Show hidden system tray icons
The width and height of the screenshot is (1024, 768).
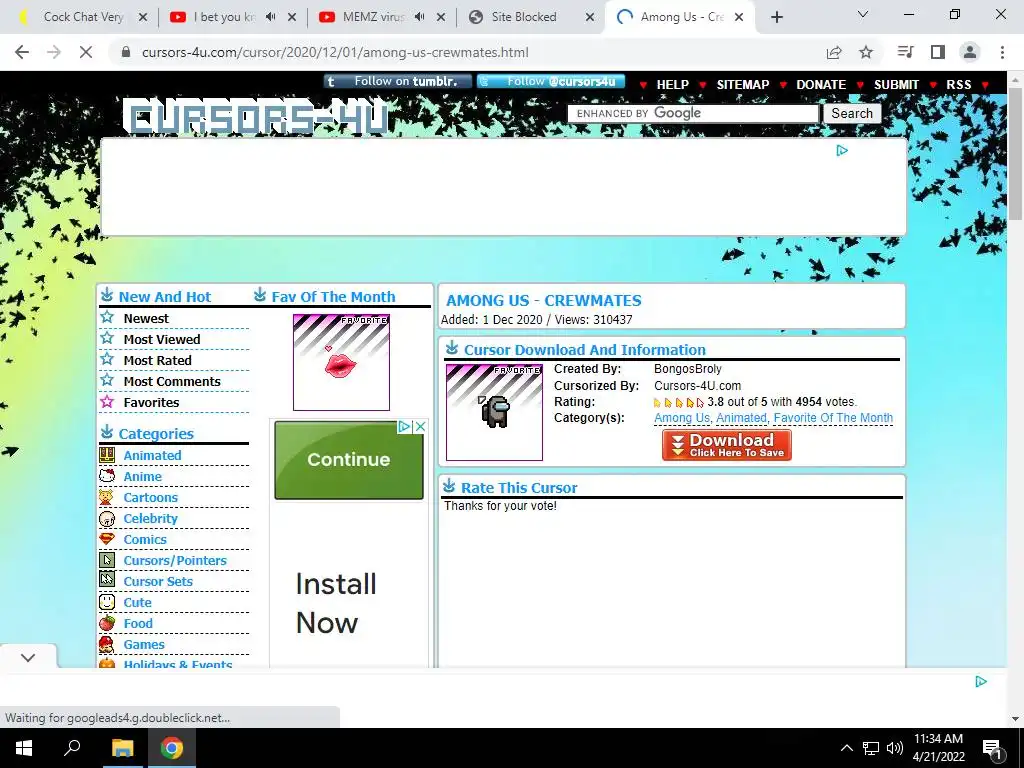(846, 748)
